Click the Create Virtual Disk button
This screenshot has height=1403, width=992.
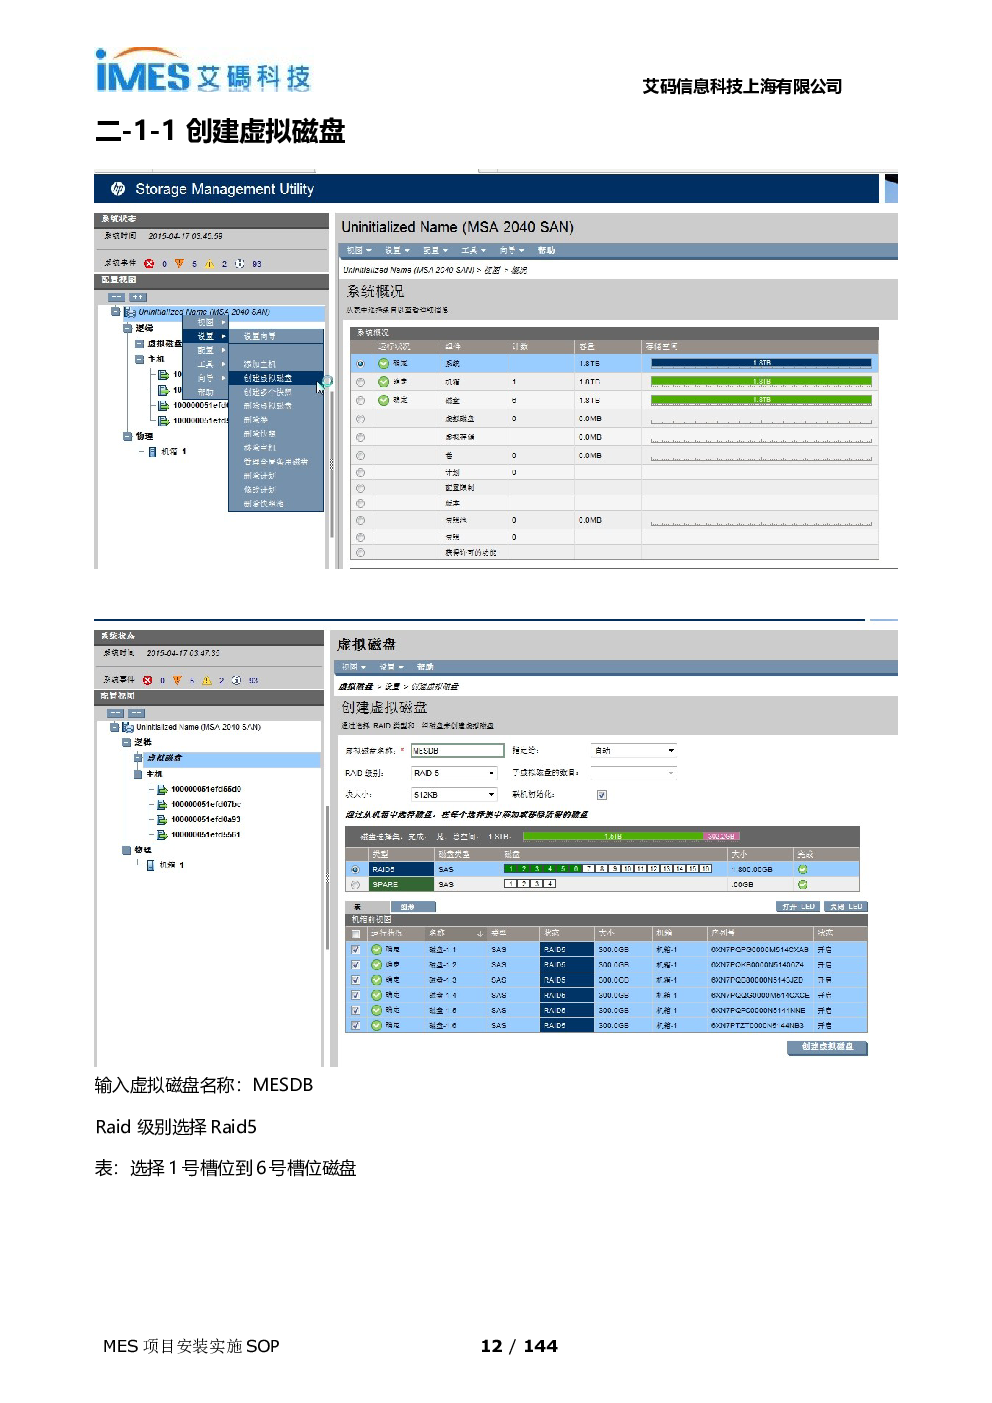(827, 1047)
